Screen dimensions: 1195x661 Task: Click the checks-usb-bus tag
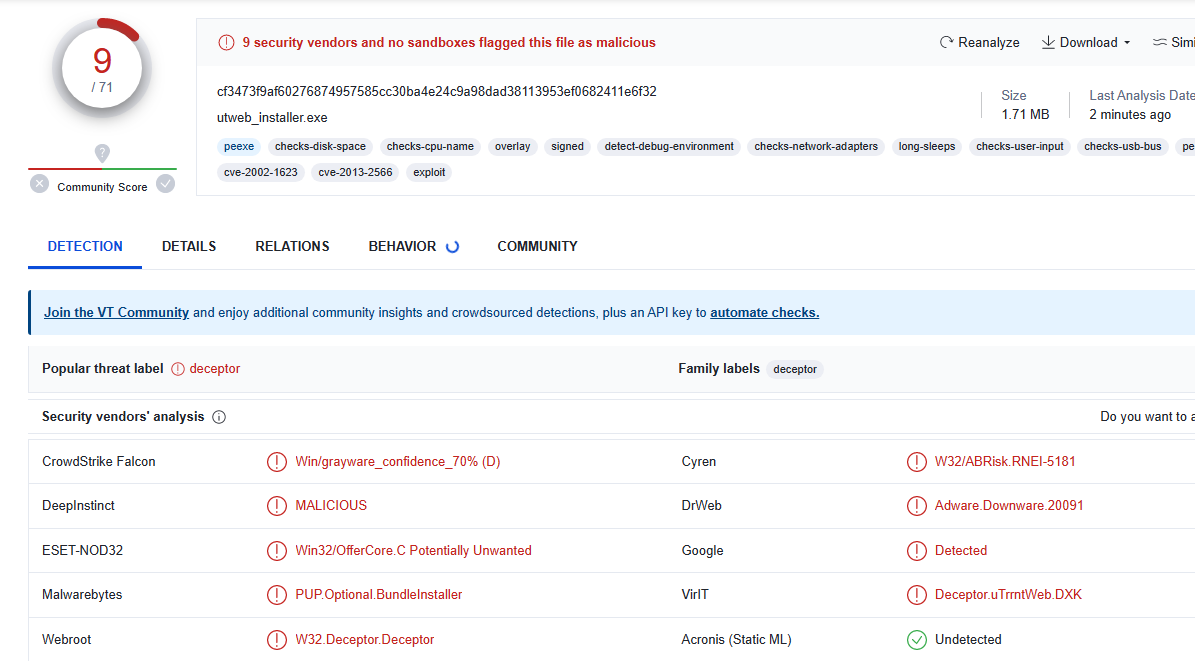point(1123,146)
